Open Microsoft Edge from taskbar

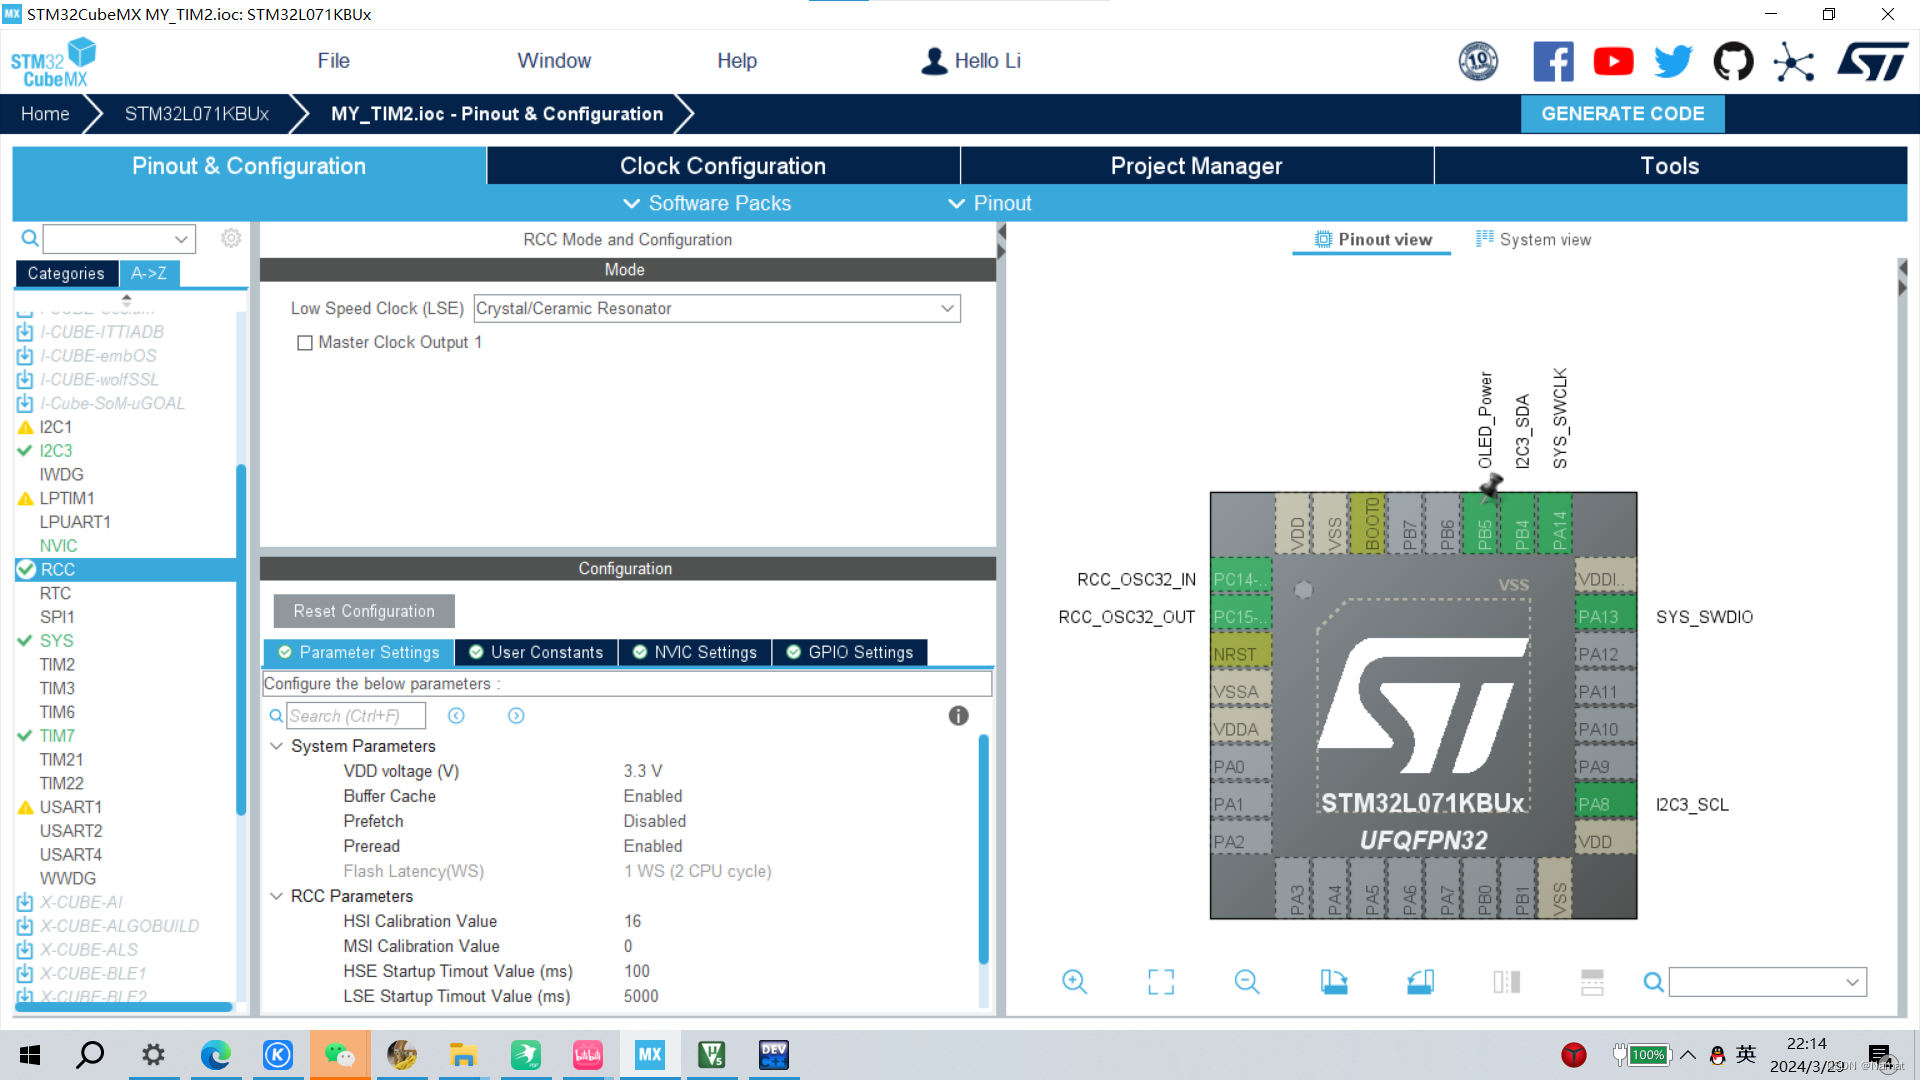pos(215,1055)
